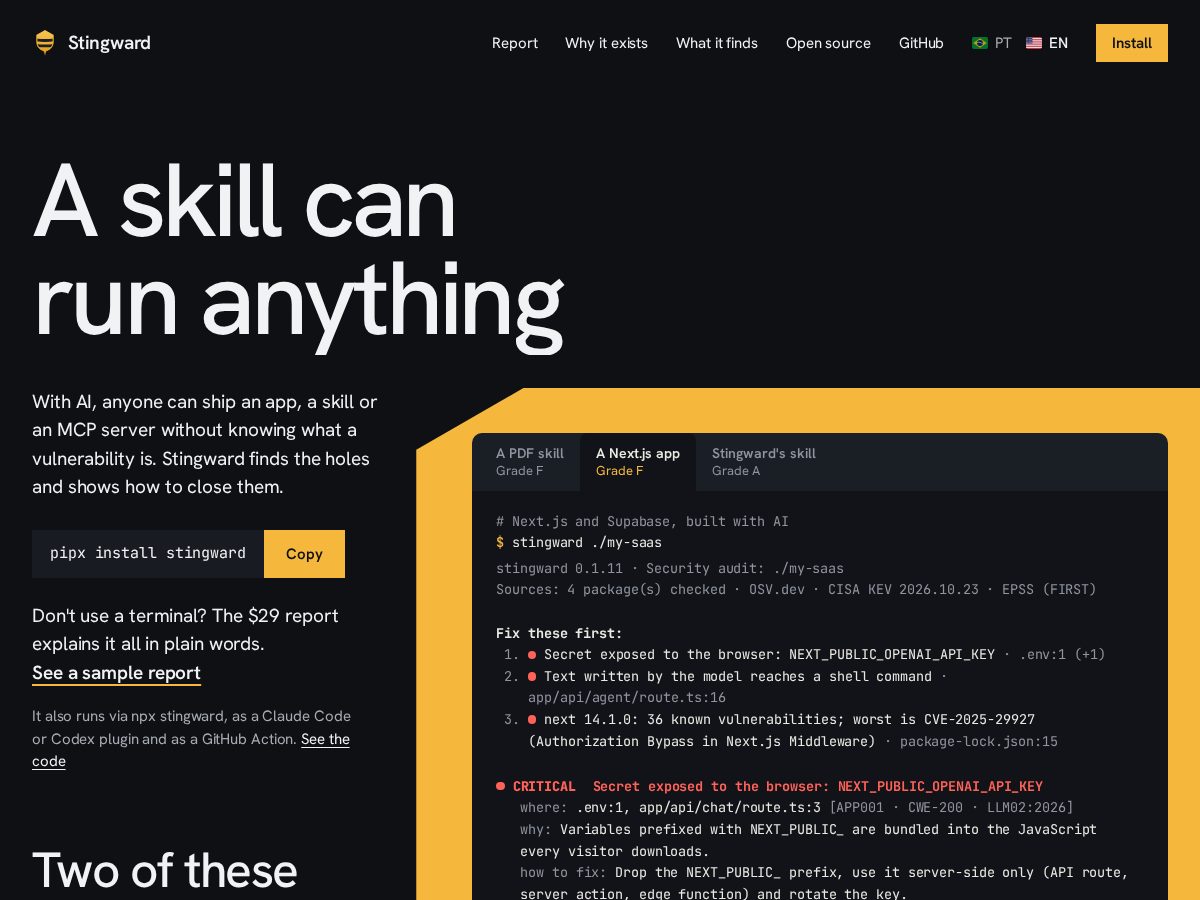1200x900 pixels.
Task: Click the '[APP001 · CWE-200 · LLM02:2026]' tag
Action: tap(951, 807)
